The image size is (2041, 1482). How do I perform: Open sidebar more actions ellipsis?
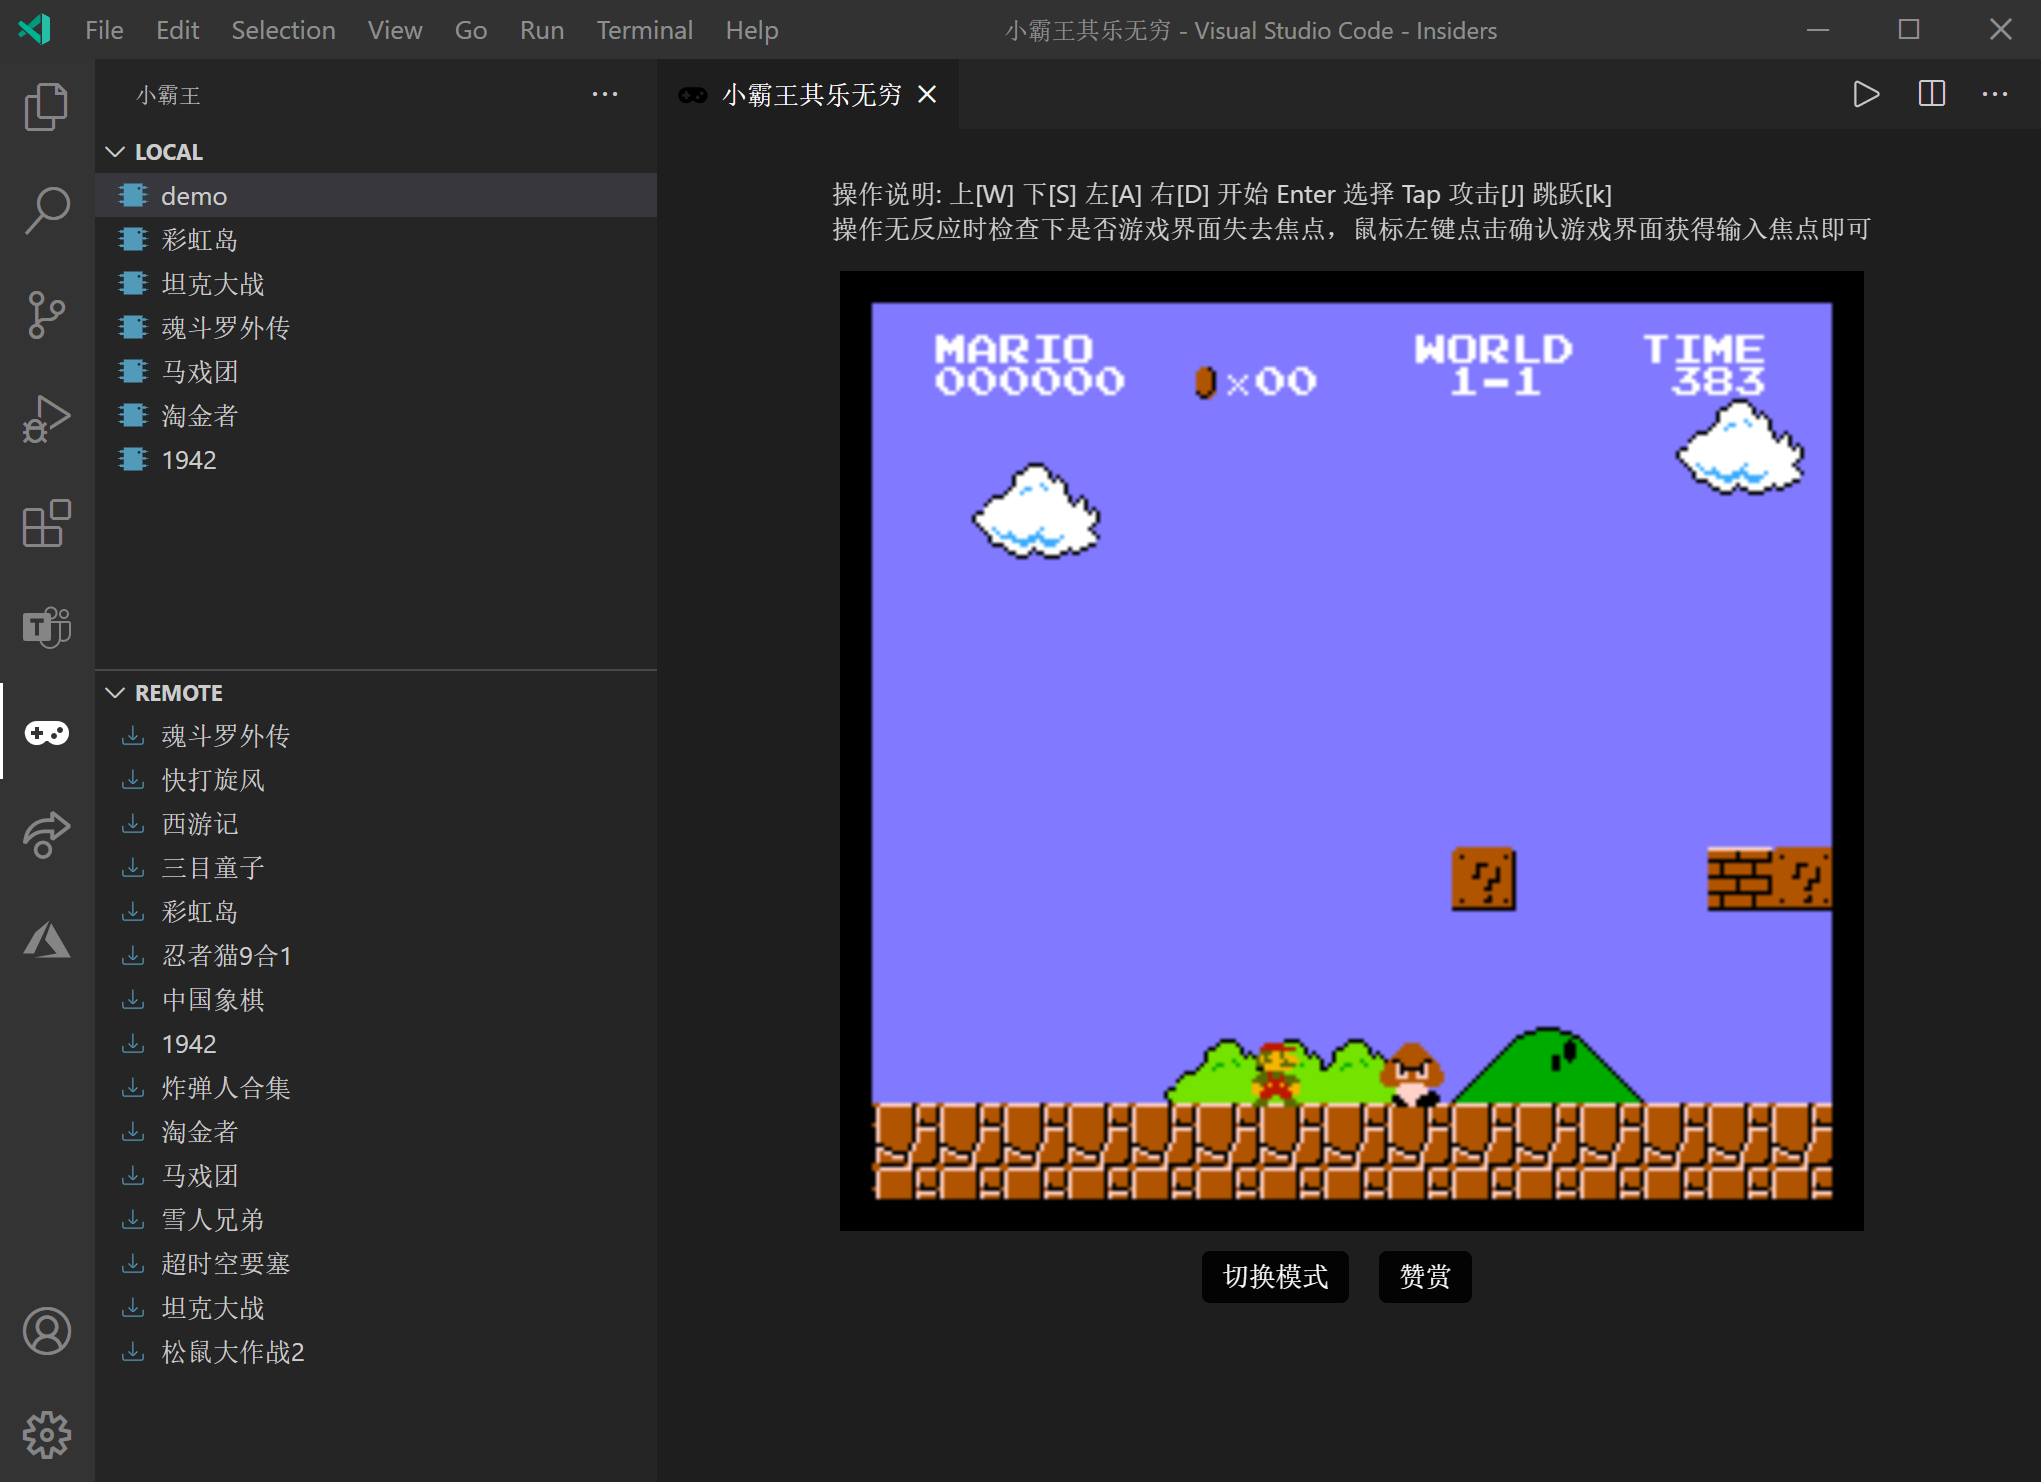click(604, 94)
